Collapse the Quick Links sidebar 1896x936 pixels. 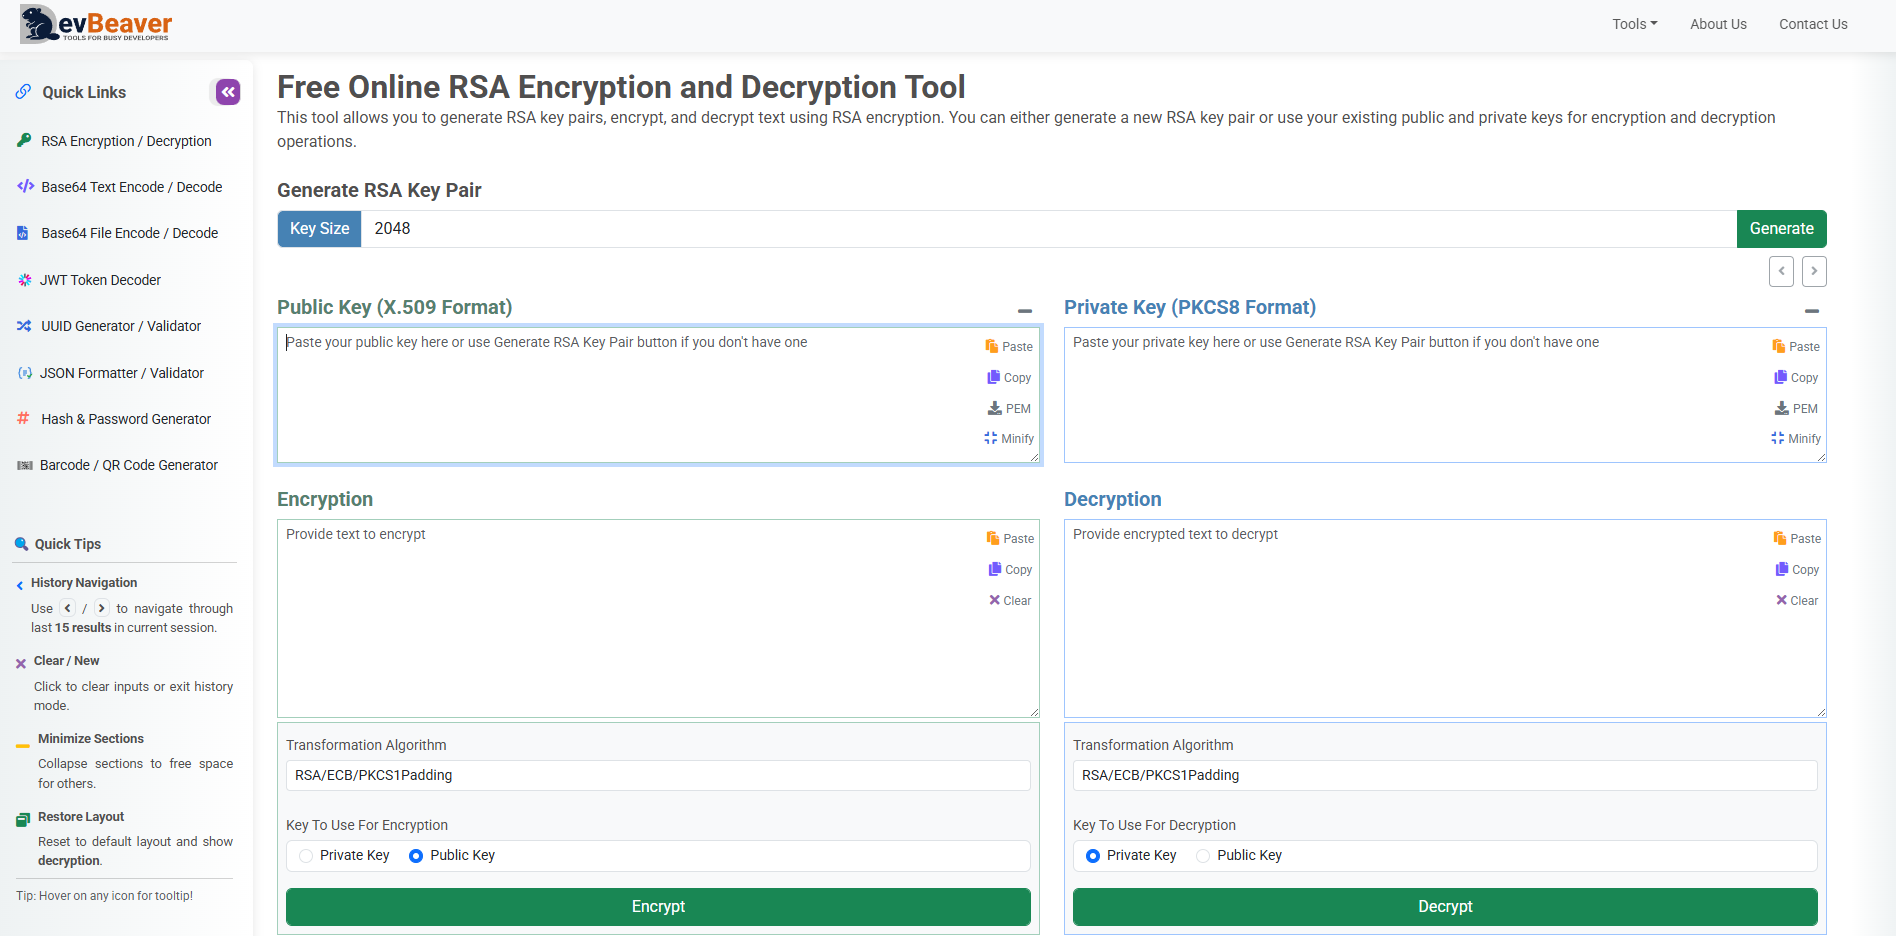[x=228, y=92]
